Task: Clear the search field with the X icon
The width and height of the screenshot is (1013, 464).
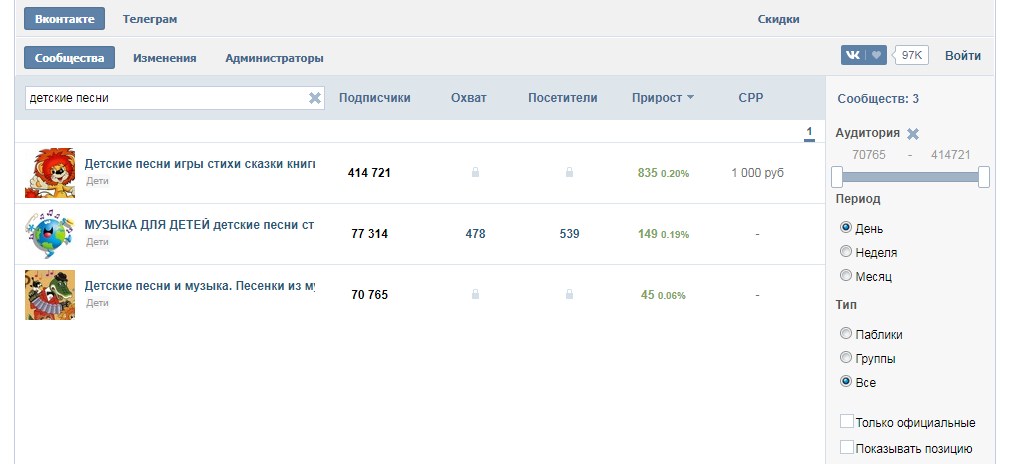Action: [314, 98]
